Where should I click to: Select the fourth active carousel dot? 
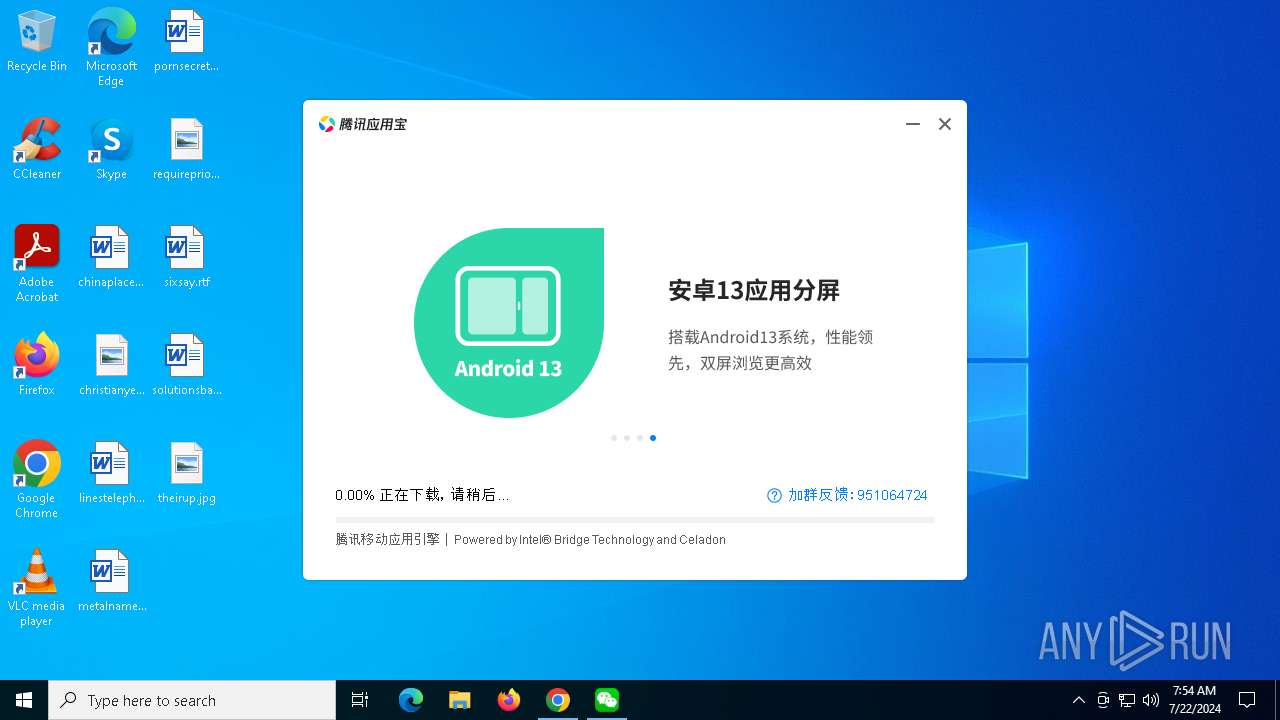[653, 438]
